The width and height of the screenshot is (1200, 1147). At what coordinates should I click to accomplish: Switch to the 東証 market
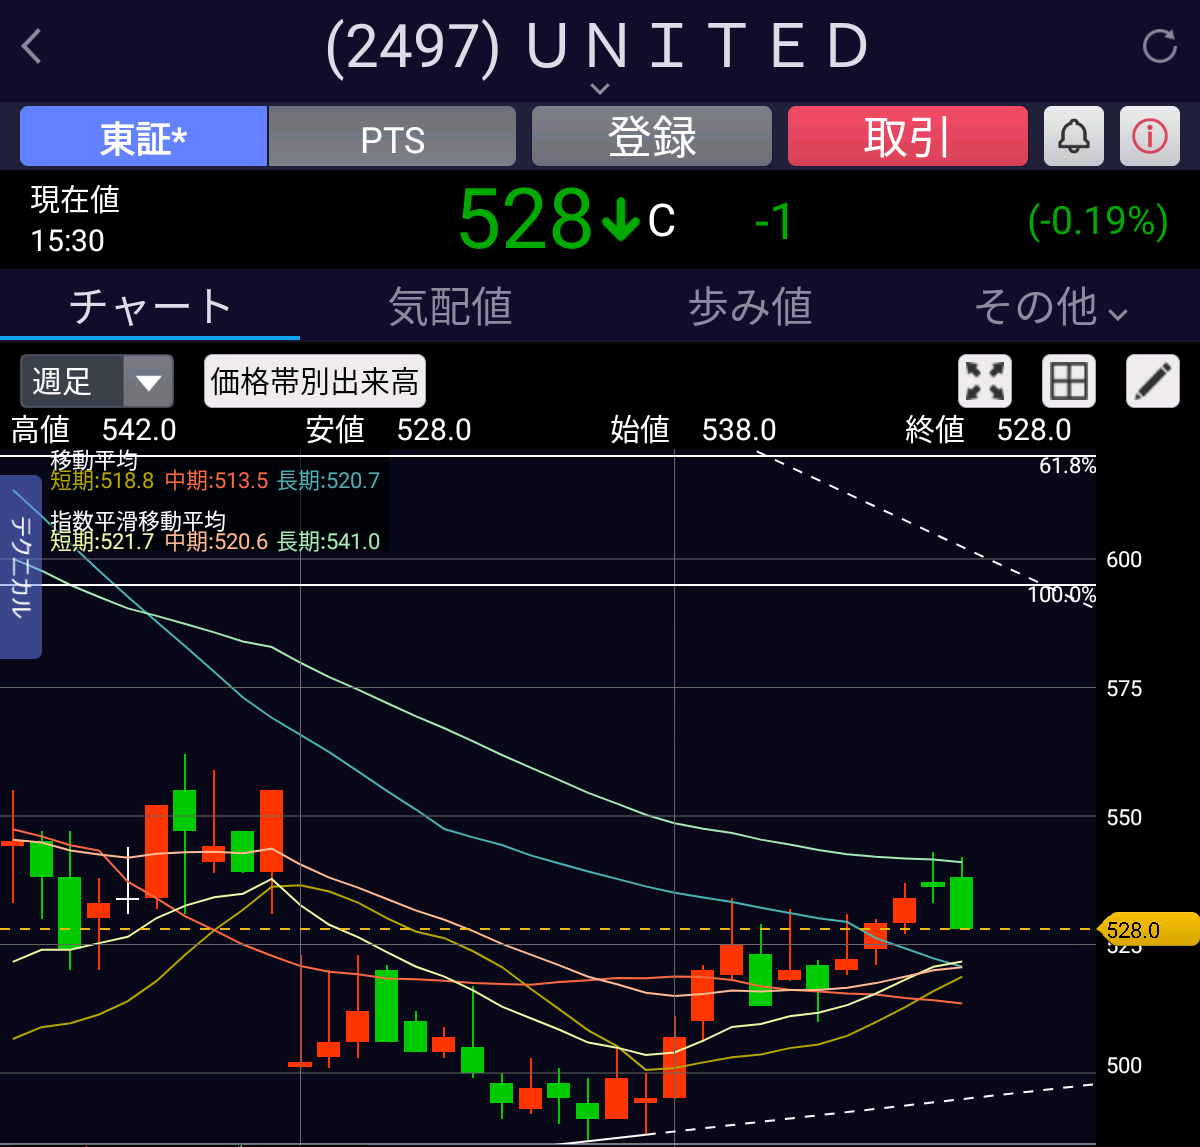[x=143, y=136]
